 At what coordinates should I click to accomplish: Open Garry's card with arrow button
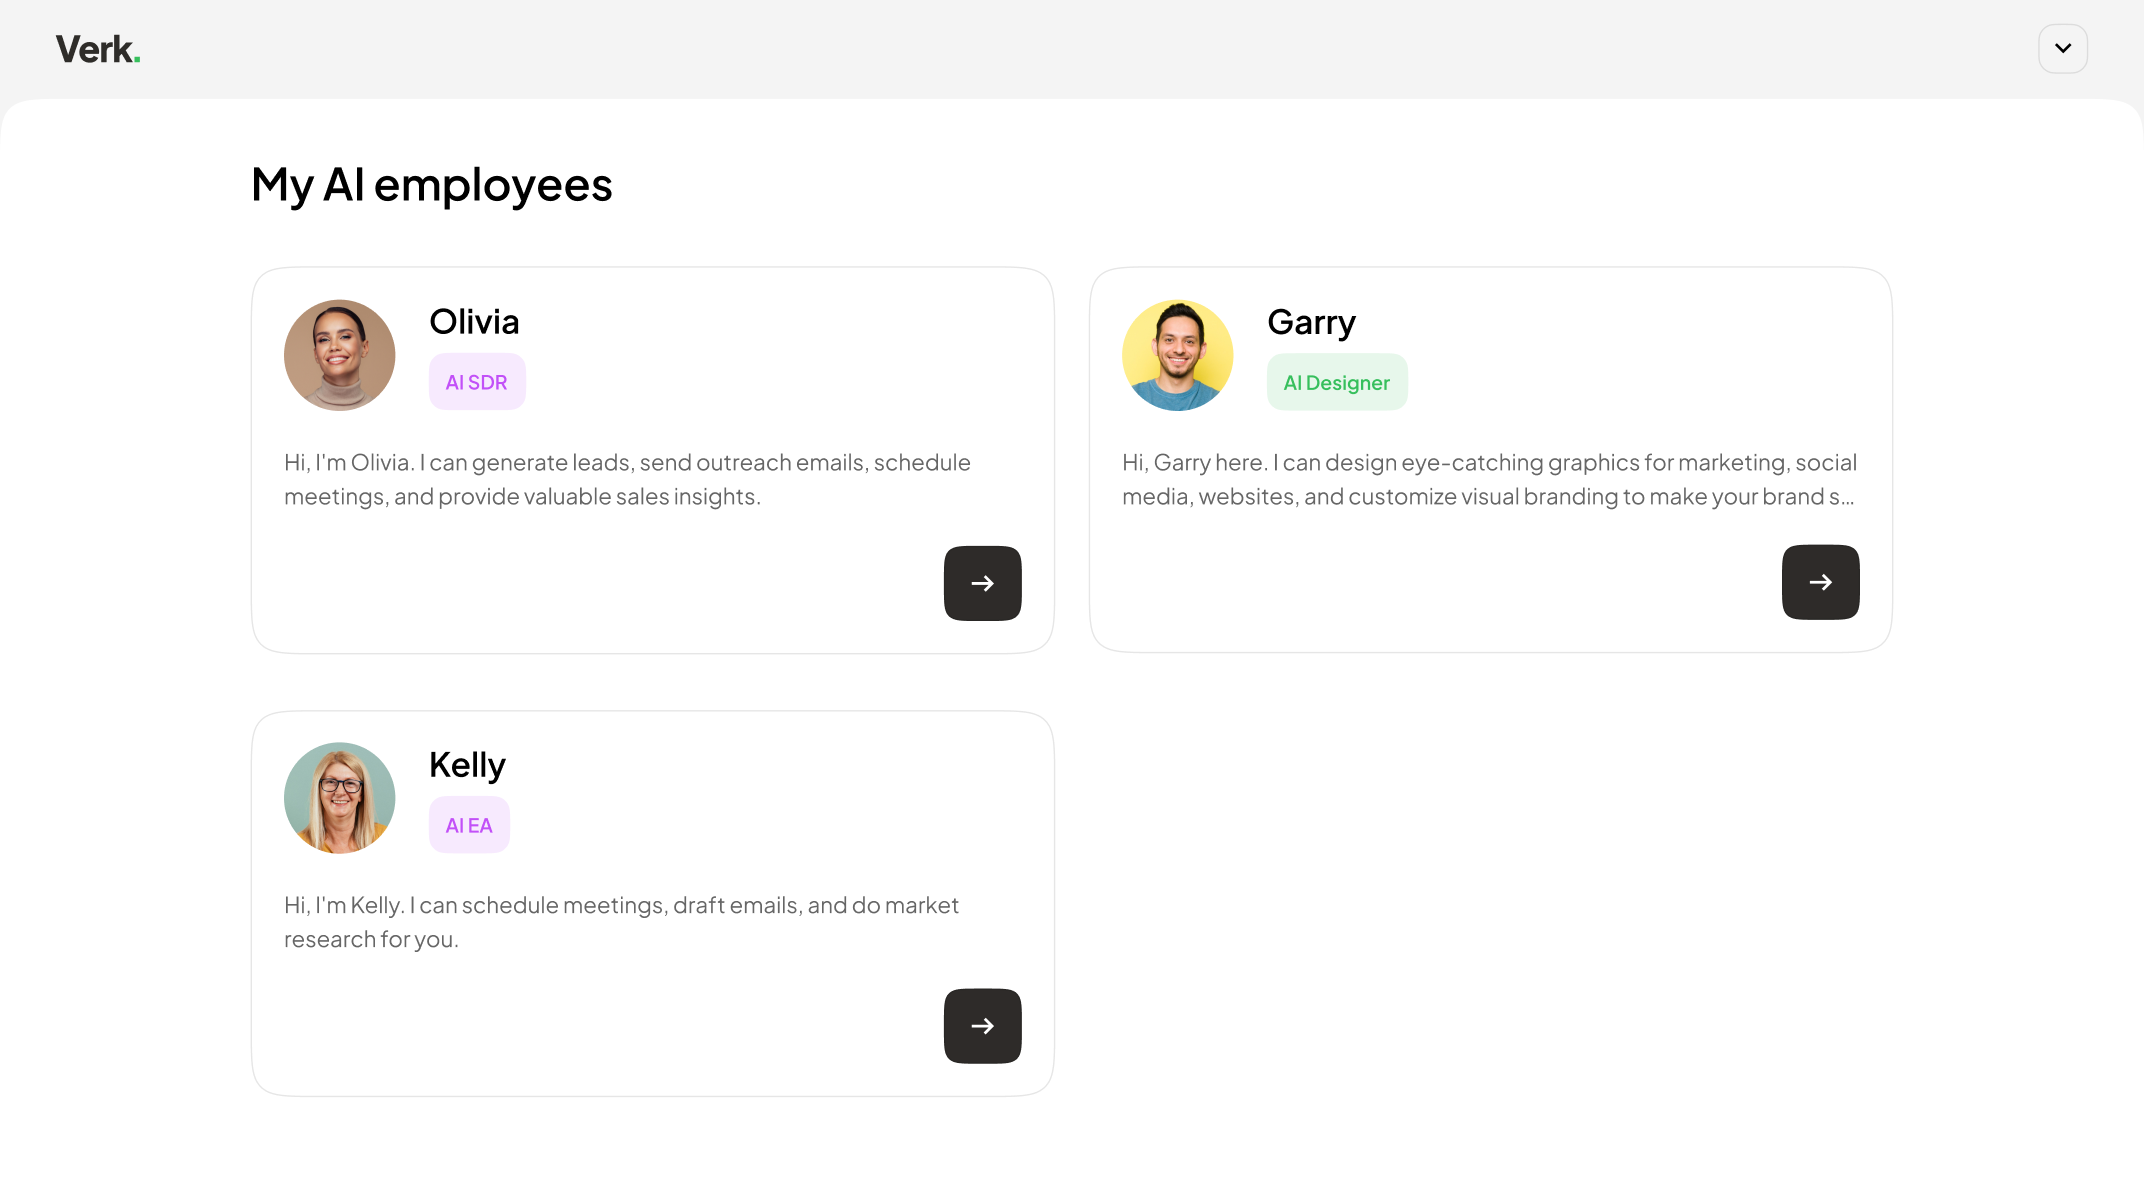tap(1820, 582)
